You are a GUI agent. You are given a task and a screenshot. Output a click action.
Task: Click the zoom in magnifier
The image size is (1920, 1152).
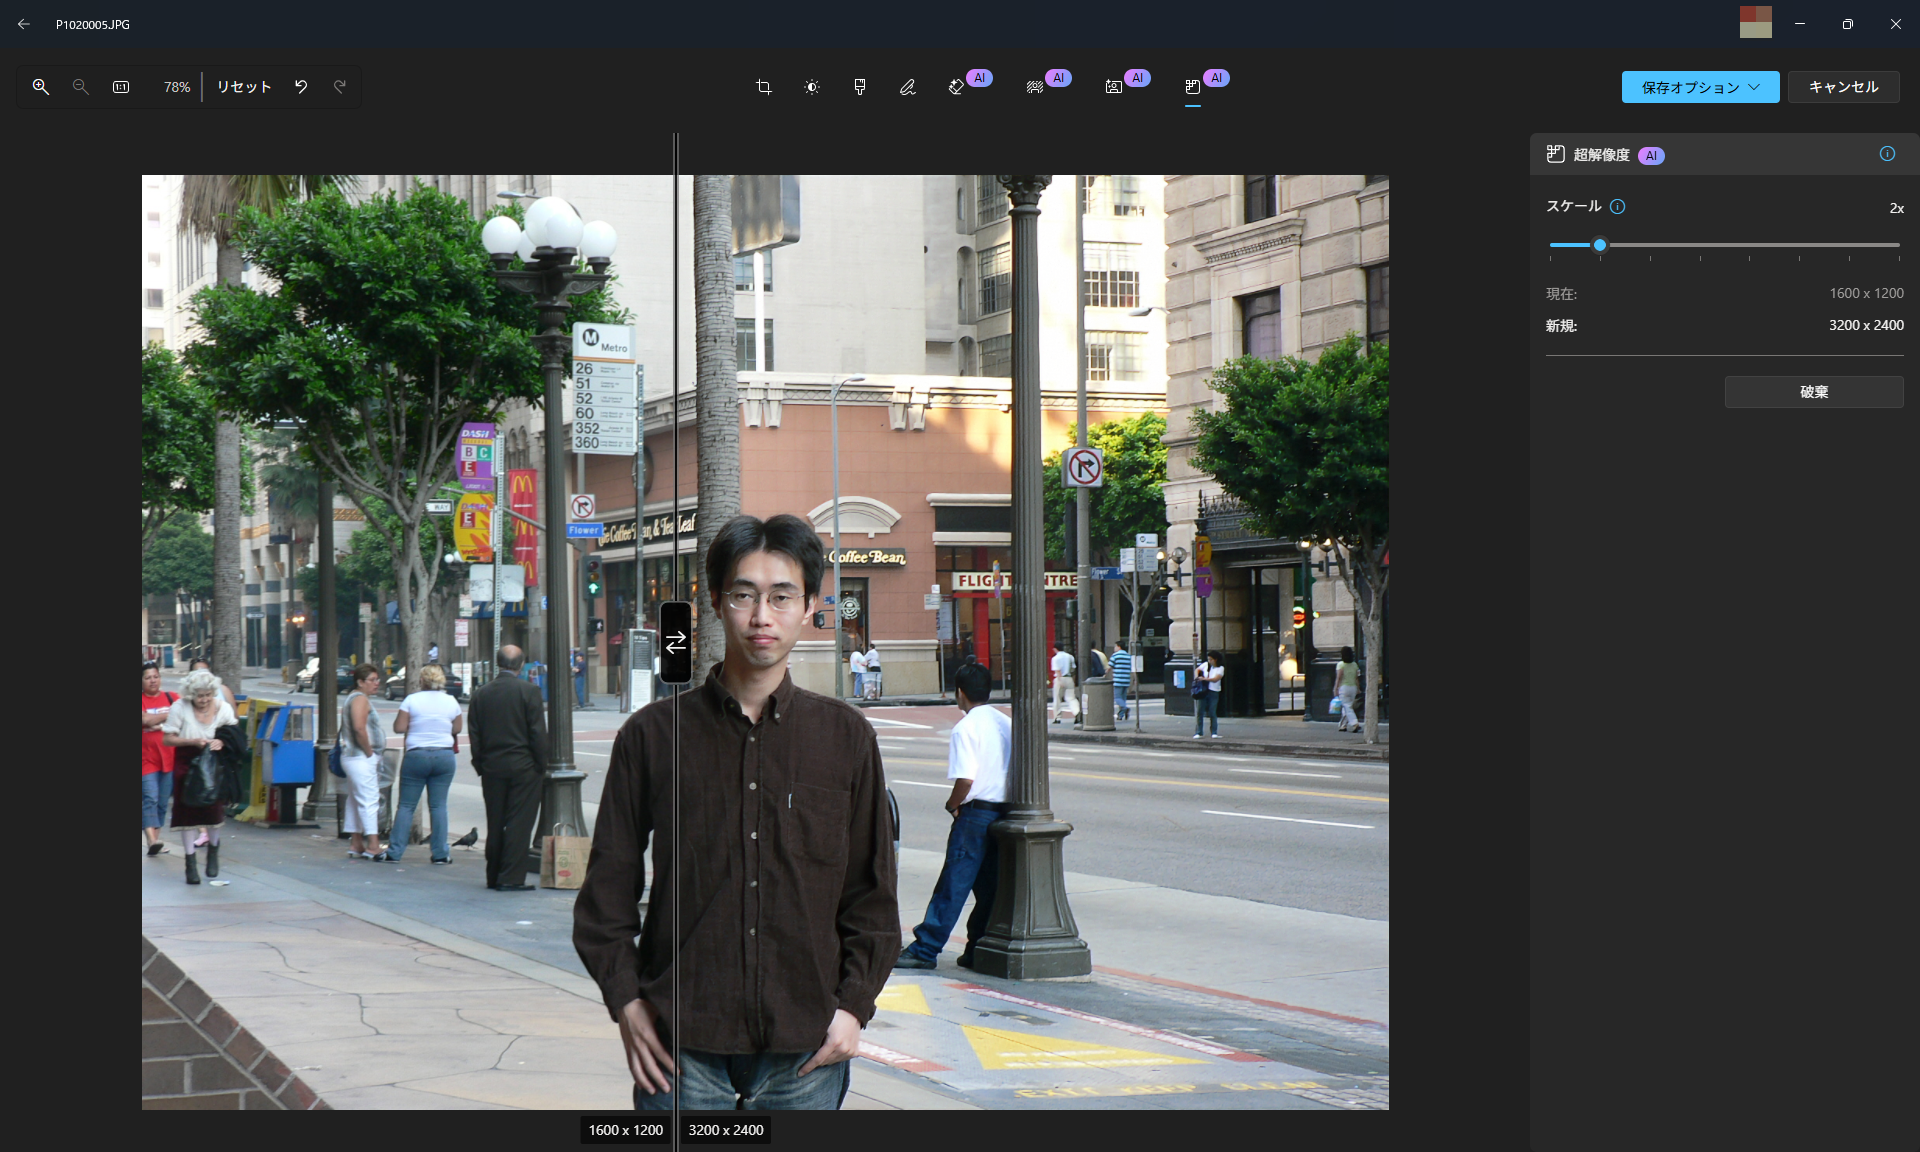(41, 87)
